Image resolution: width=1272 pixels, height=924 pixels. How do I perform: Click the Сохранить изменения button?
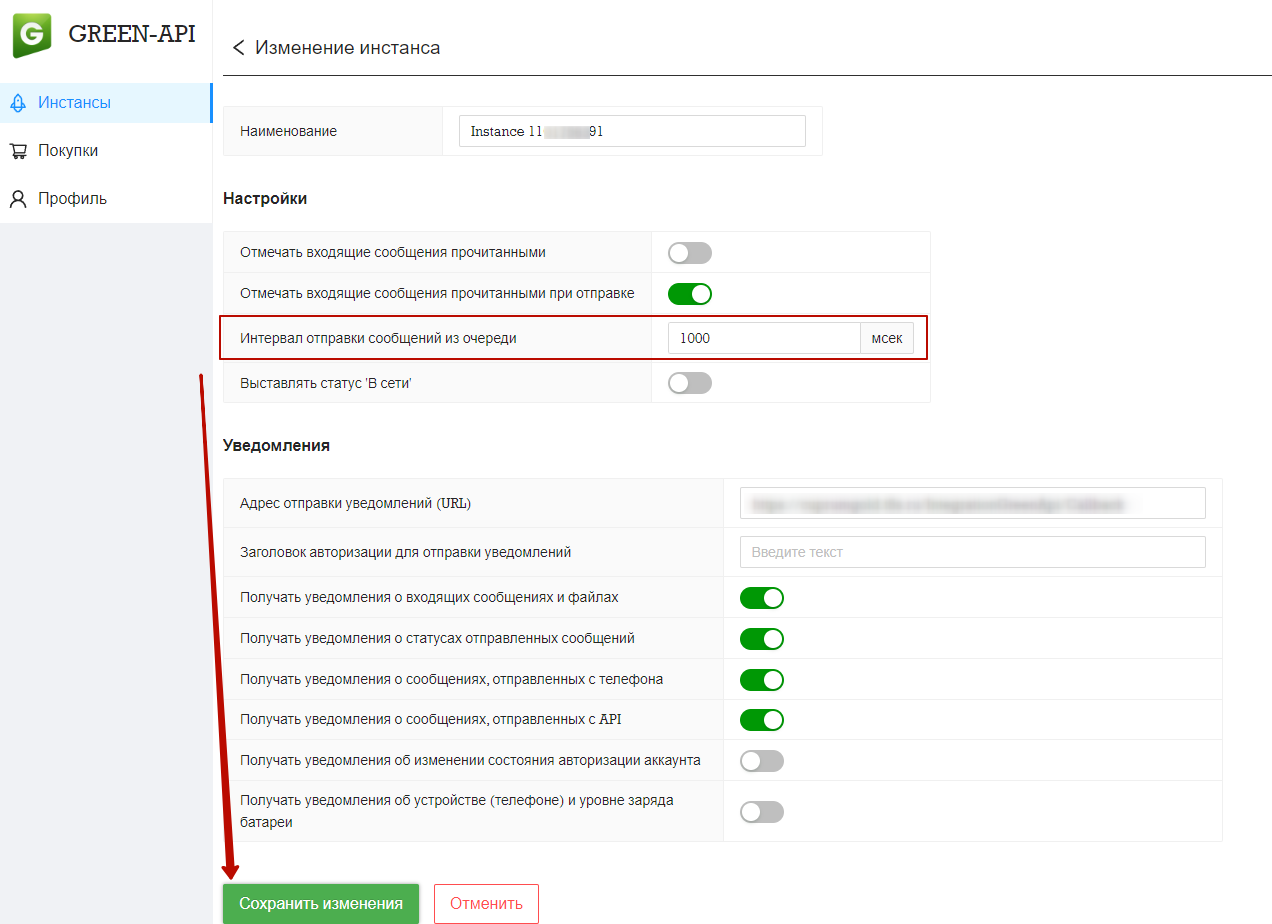[x=321, y=904]
